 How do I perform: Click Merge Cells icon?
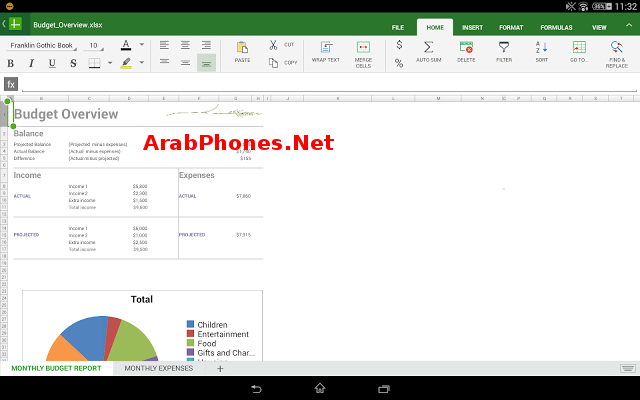[x=363, y=47]
